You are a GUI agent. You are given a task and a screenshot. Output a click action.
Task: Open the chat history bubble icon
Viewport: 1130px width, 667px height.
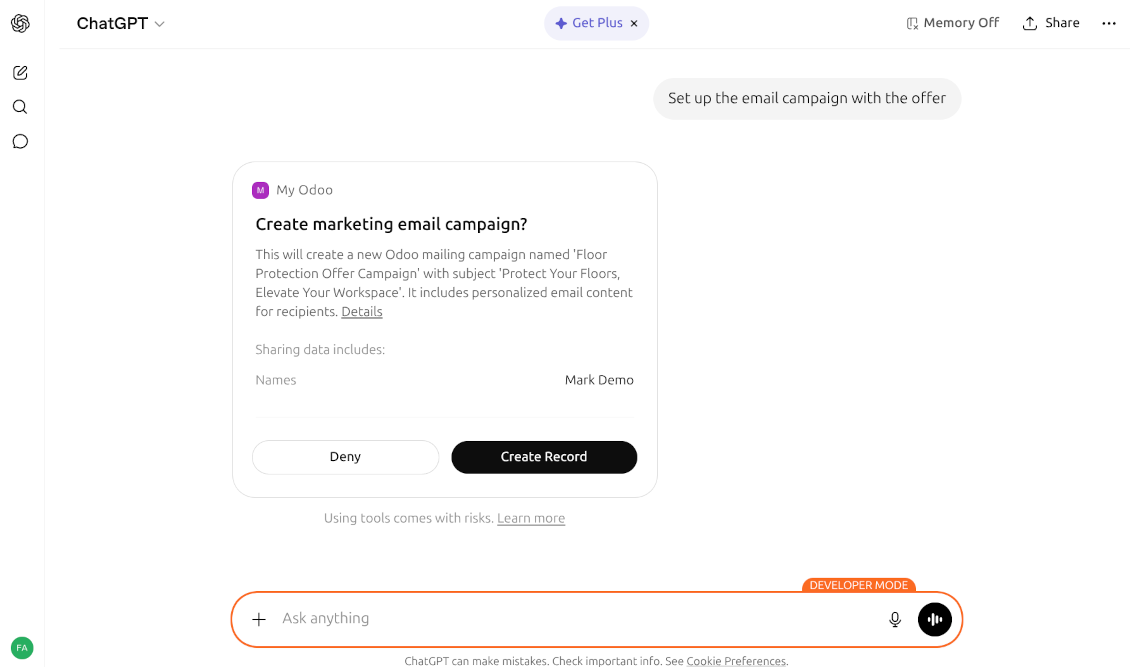20,141
